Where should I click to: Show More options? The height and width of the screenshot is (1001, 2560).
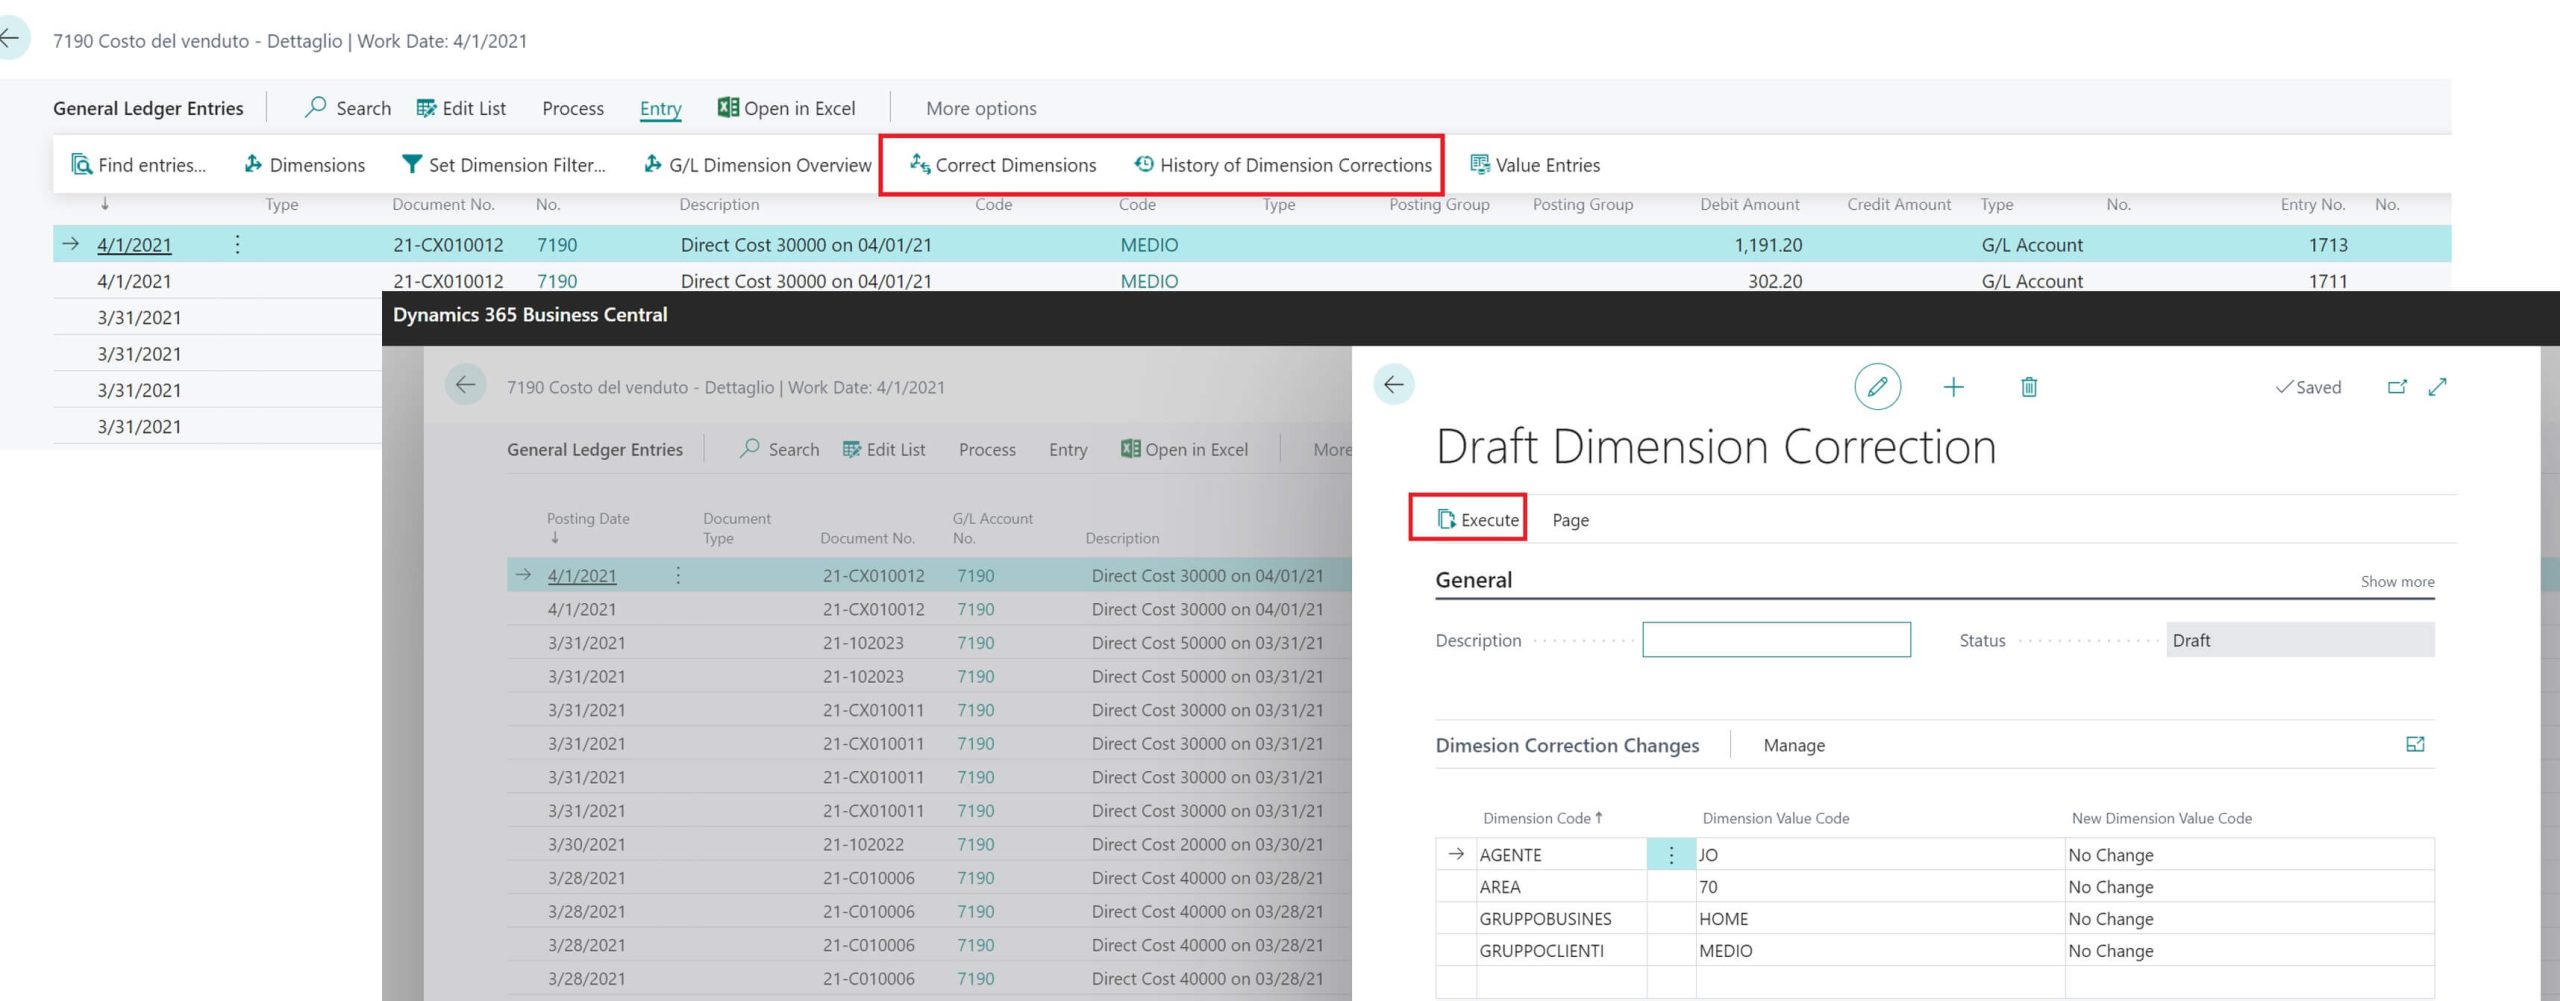point(981,108)
